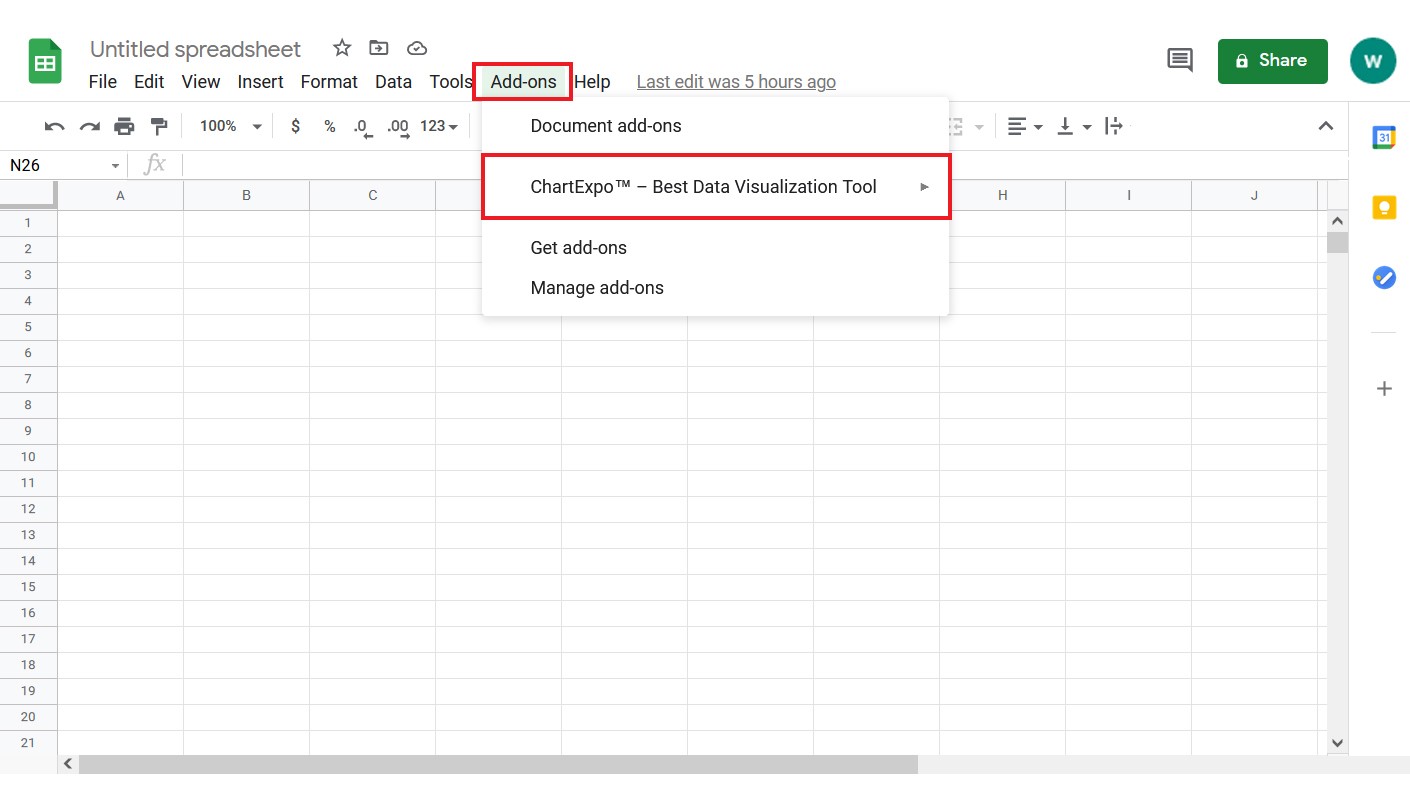This screenshot has height=800, width=1410.
Task: Open the Data menu
Action: 393,82
